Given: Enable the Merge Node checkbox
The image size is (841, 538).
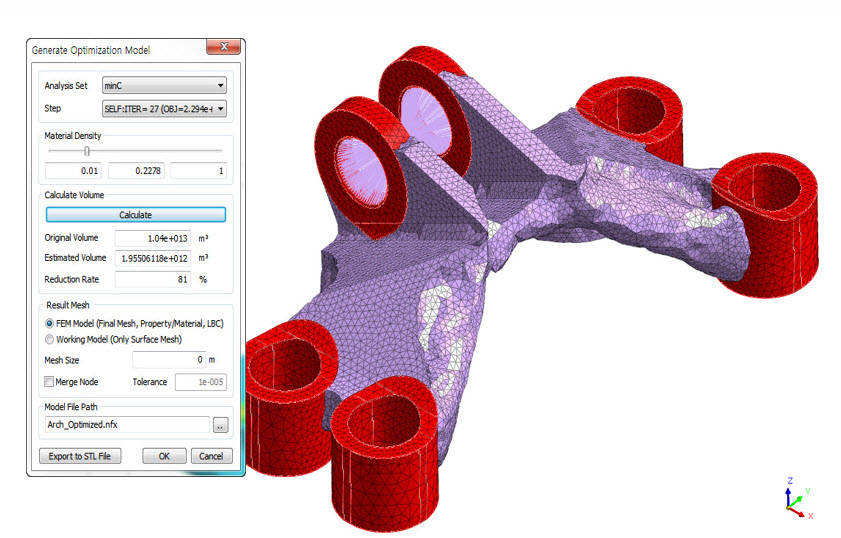Looking at the screenshot, I should coord(50,381).
